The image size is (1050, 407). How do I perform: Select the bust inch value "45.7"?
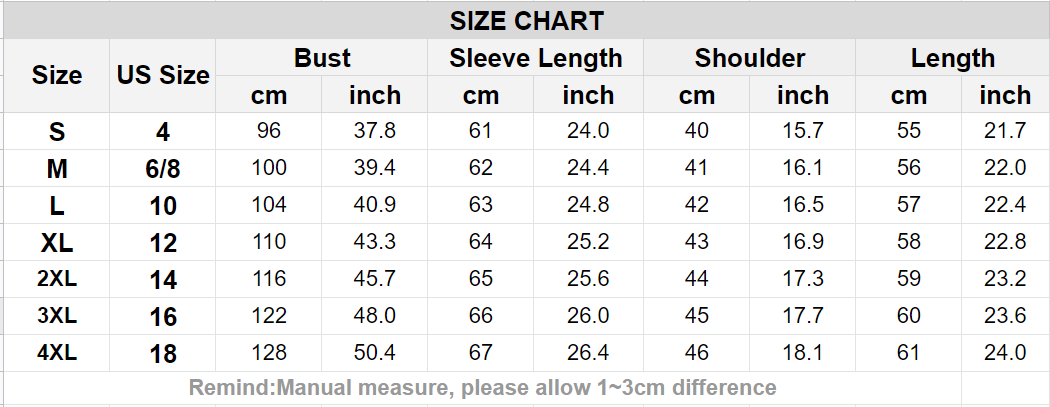pyautogui.click(x=374, y=279)
